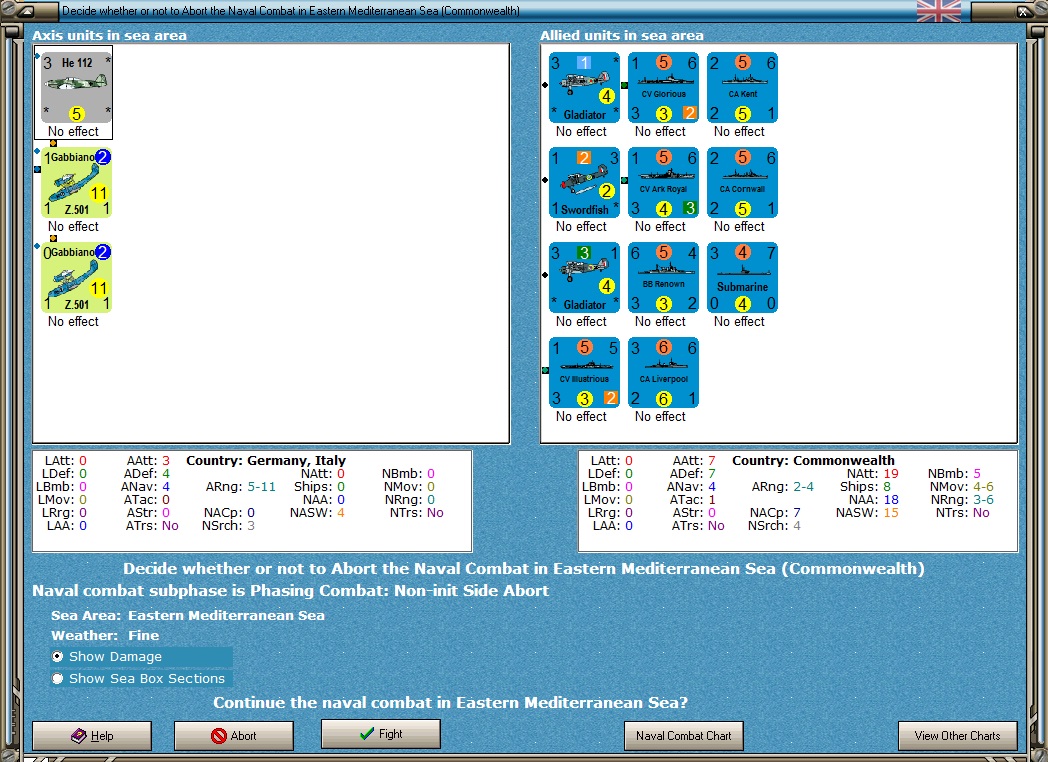Select the CA Cornwall cruiser counter
The image size is (1048, 762).
click(742, 182)
